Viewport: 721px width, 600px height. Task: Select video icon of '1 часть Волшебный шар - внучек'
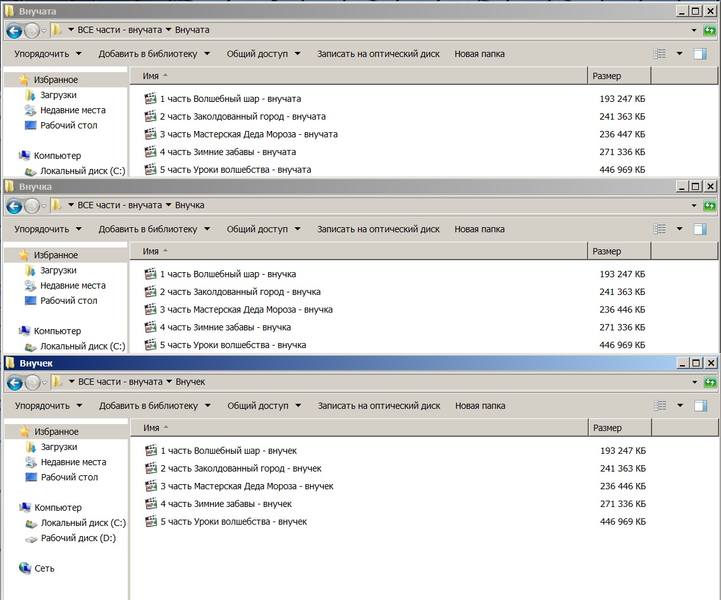pyautogui.click(x=151, y=451)
